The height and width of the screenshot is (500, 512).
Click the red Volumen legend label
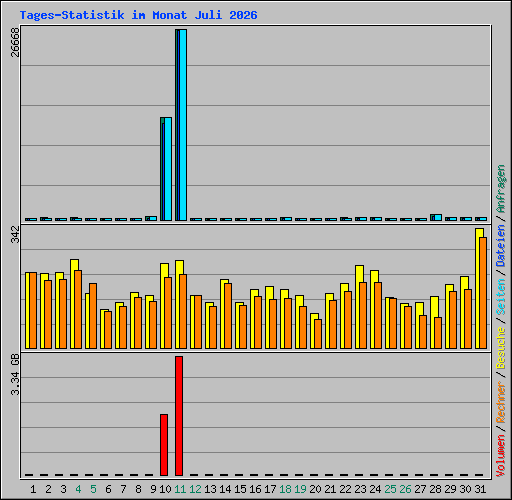click(501, 456)
